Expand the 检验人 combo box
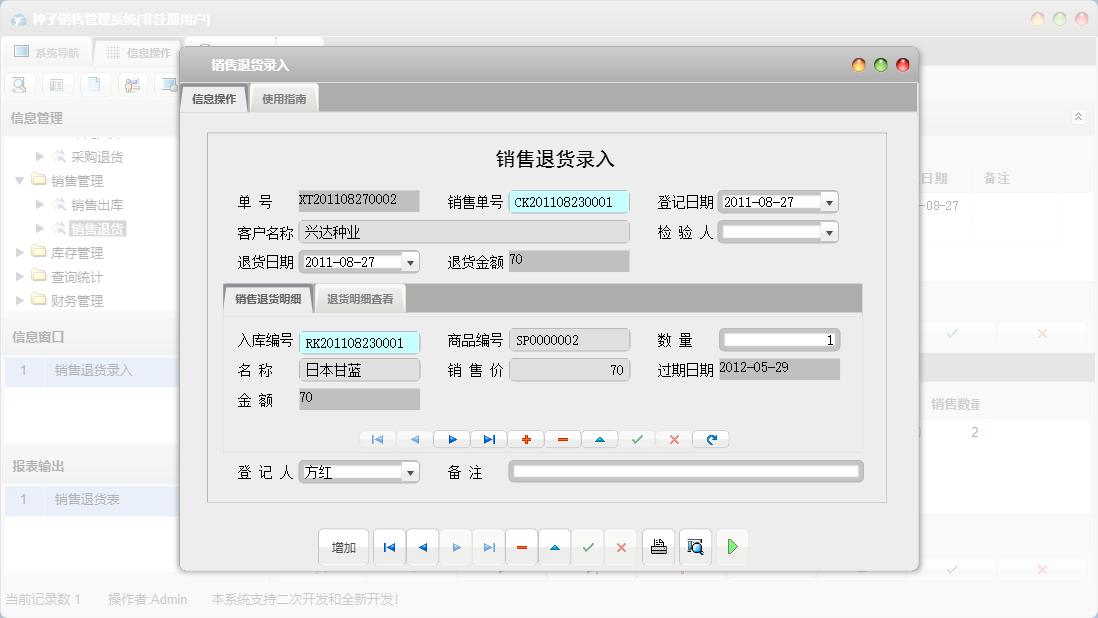 [828, 232]
